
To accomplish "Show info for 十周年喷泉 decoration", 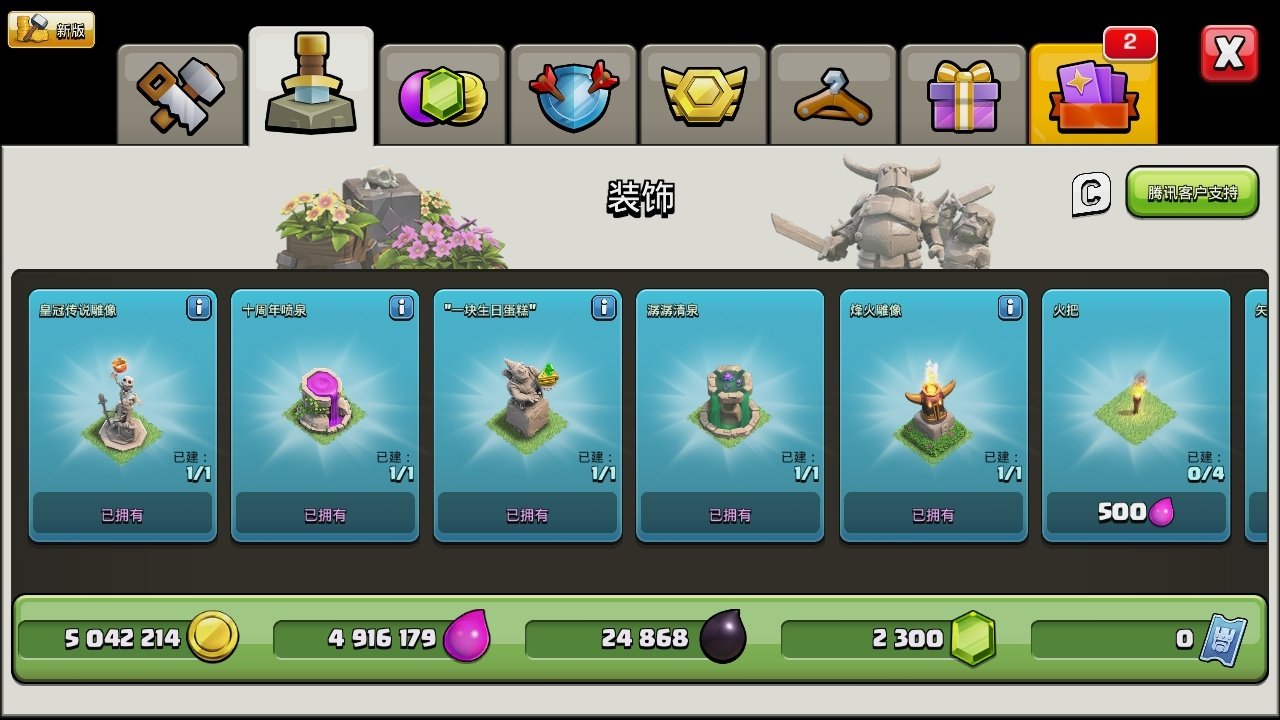I will (401, 308).
